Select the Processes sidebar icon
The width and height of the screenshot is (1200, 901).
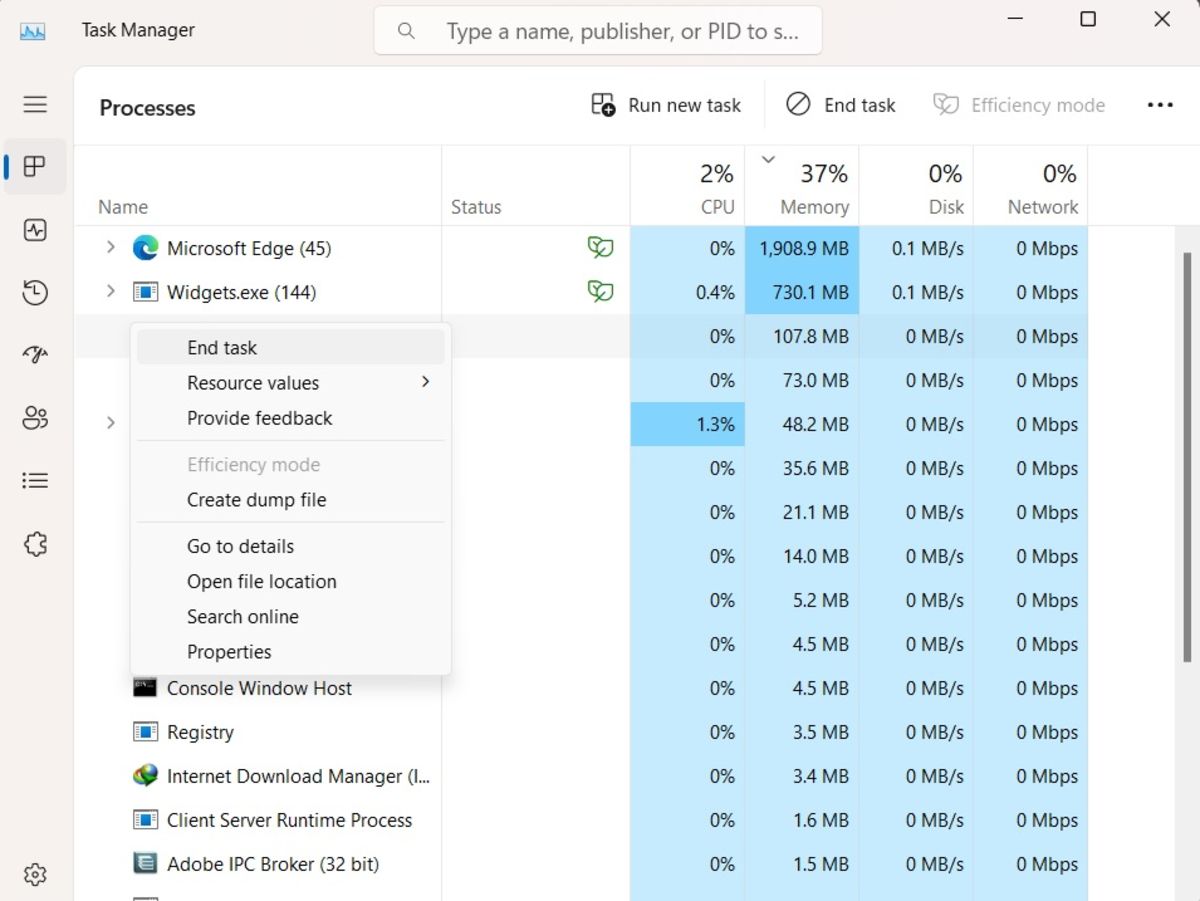(35, 166)
